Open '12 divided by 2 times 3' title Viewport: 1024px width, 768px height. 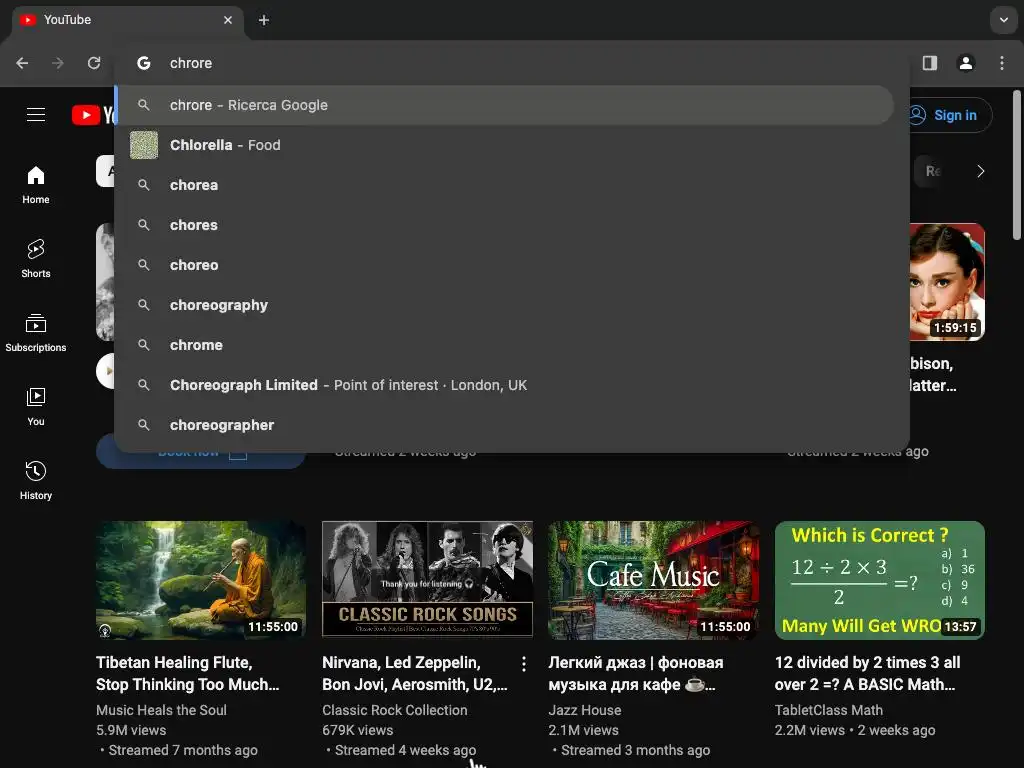(867, 673)
